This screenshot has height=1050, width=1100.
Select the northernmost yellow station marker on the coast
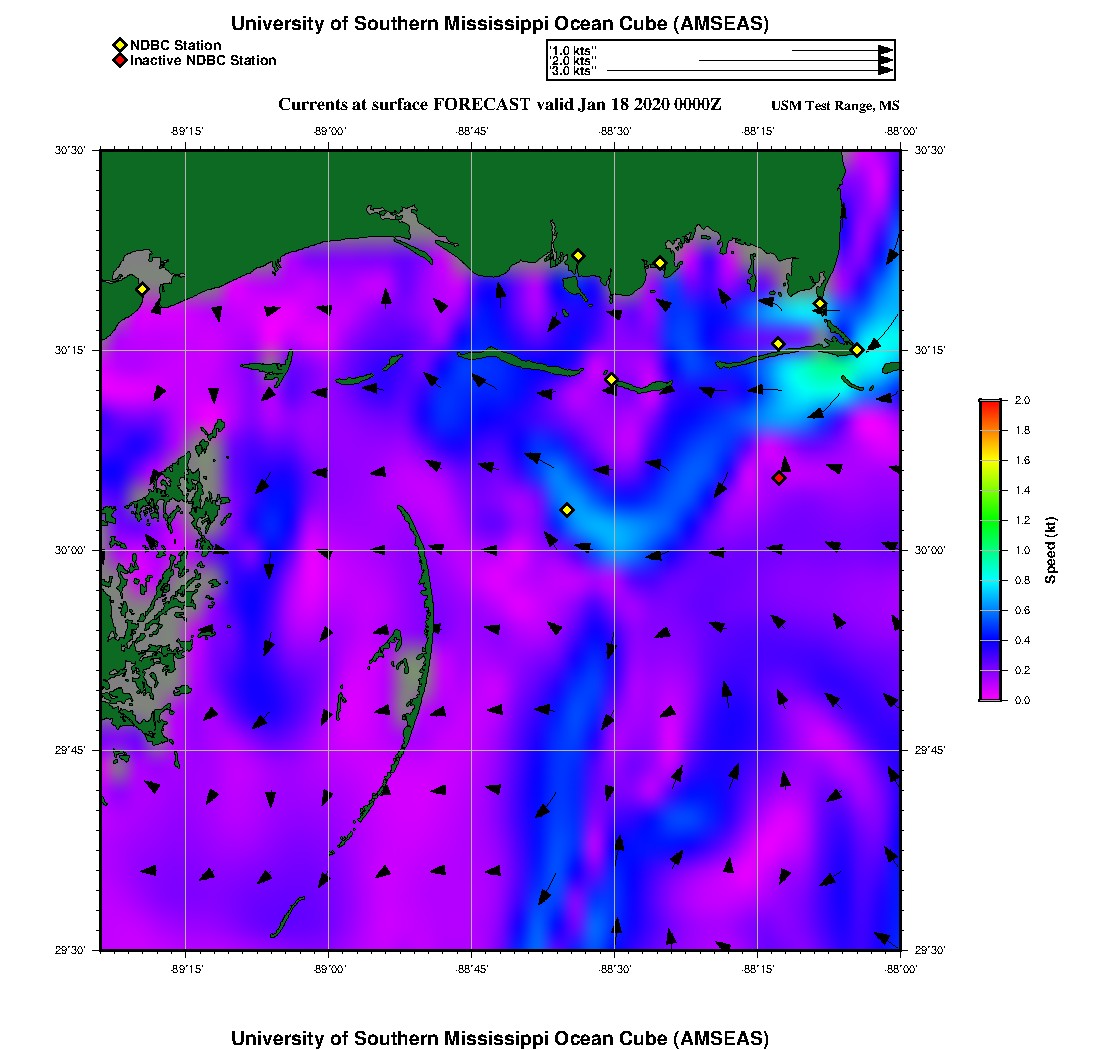click(x=578, y=256)
